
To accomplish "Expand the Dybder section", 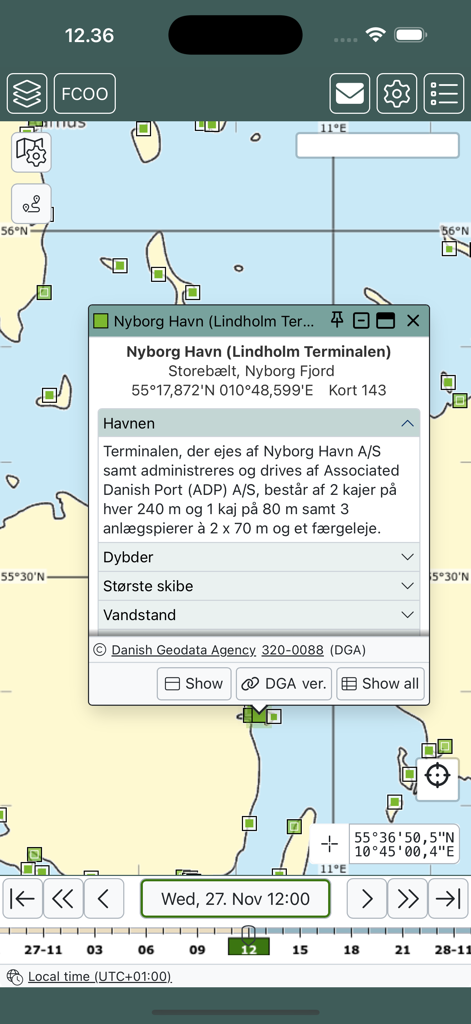I will [259, 557].
